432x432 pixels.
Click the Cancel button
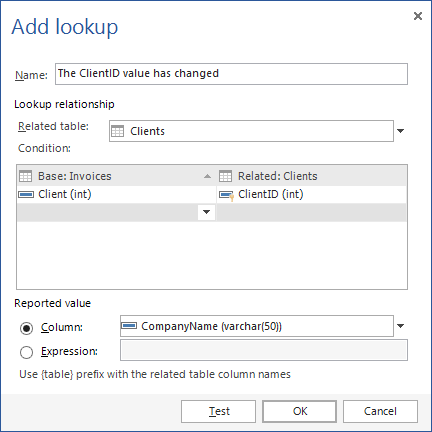380,411
